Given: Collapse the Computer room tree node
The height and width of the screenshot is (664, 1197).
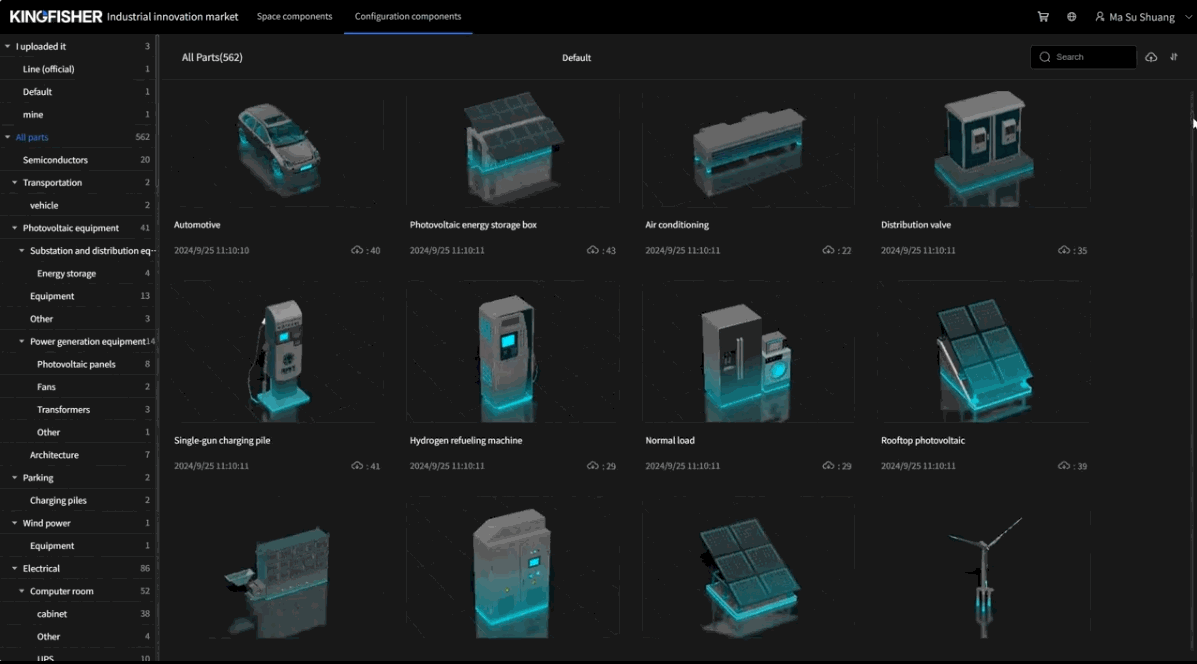Looking at the screenshot, I should [x=21, y=591].
